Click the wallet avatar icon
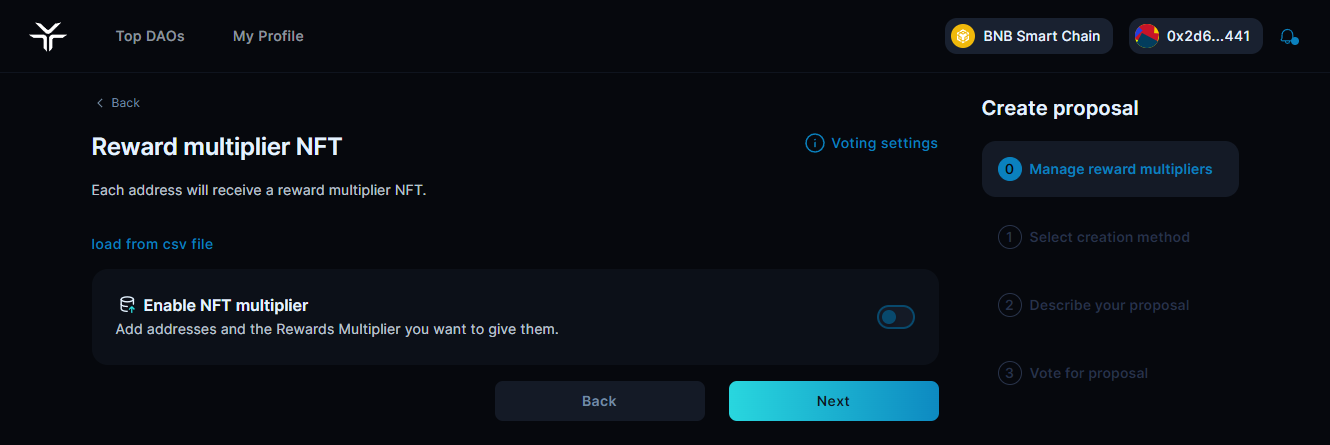The width and height of the screenshot is (1330, 445). (1146, 36)
